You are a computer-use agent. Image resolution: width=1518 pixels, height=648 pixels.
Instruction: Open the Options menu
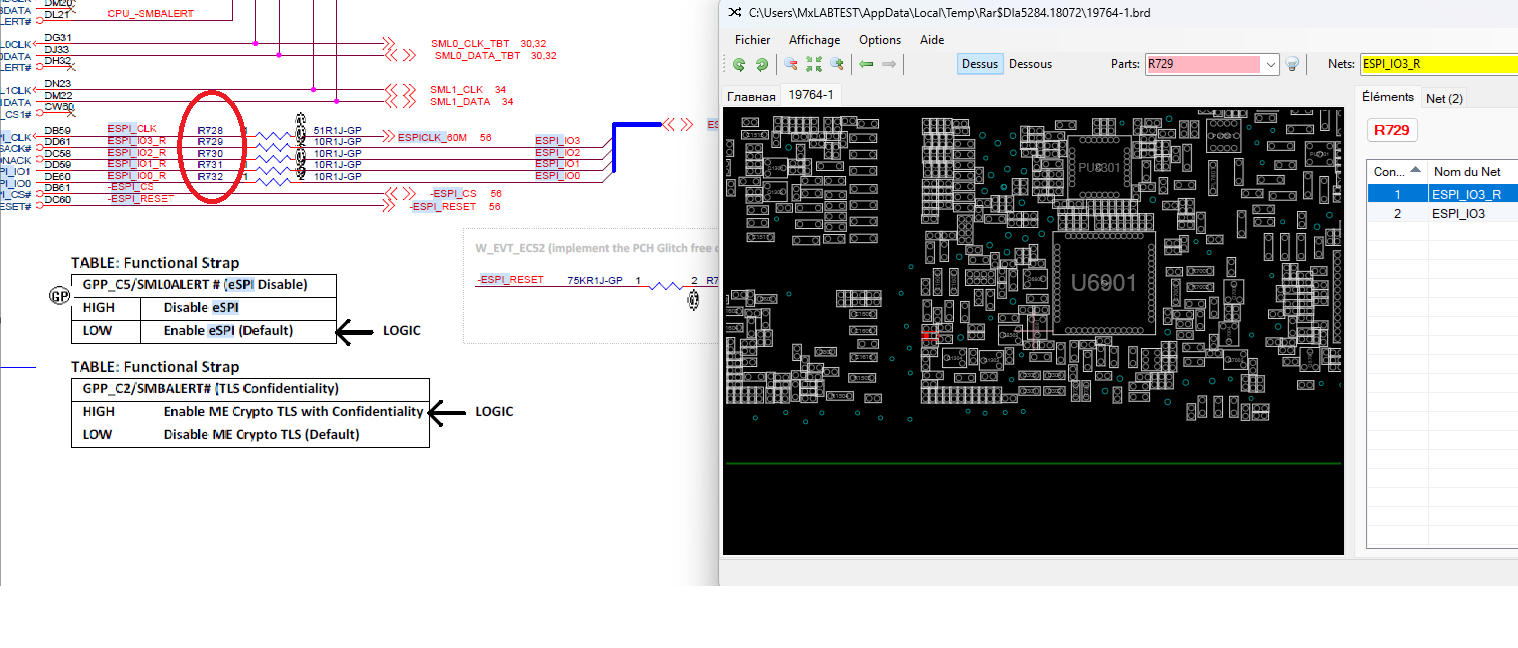tap(880, 40)
